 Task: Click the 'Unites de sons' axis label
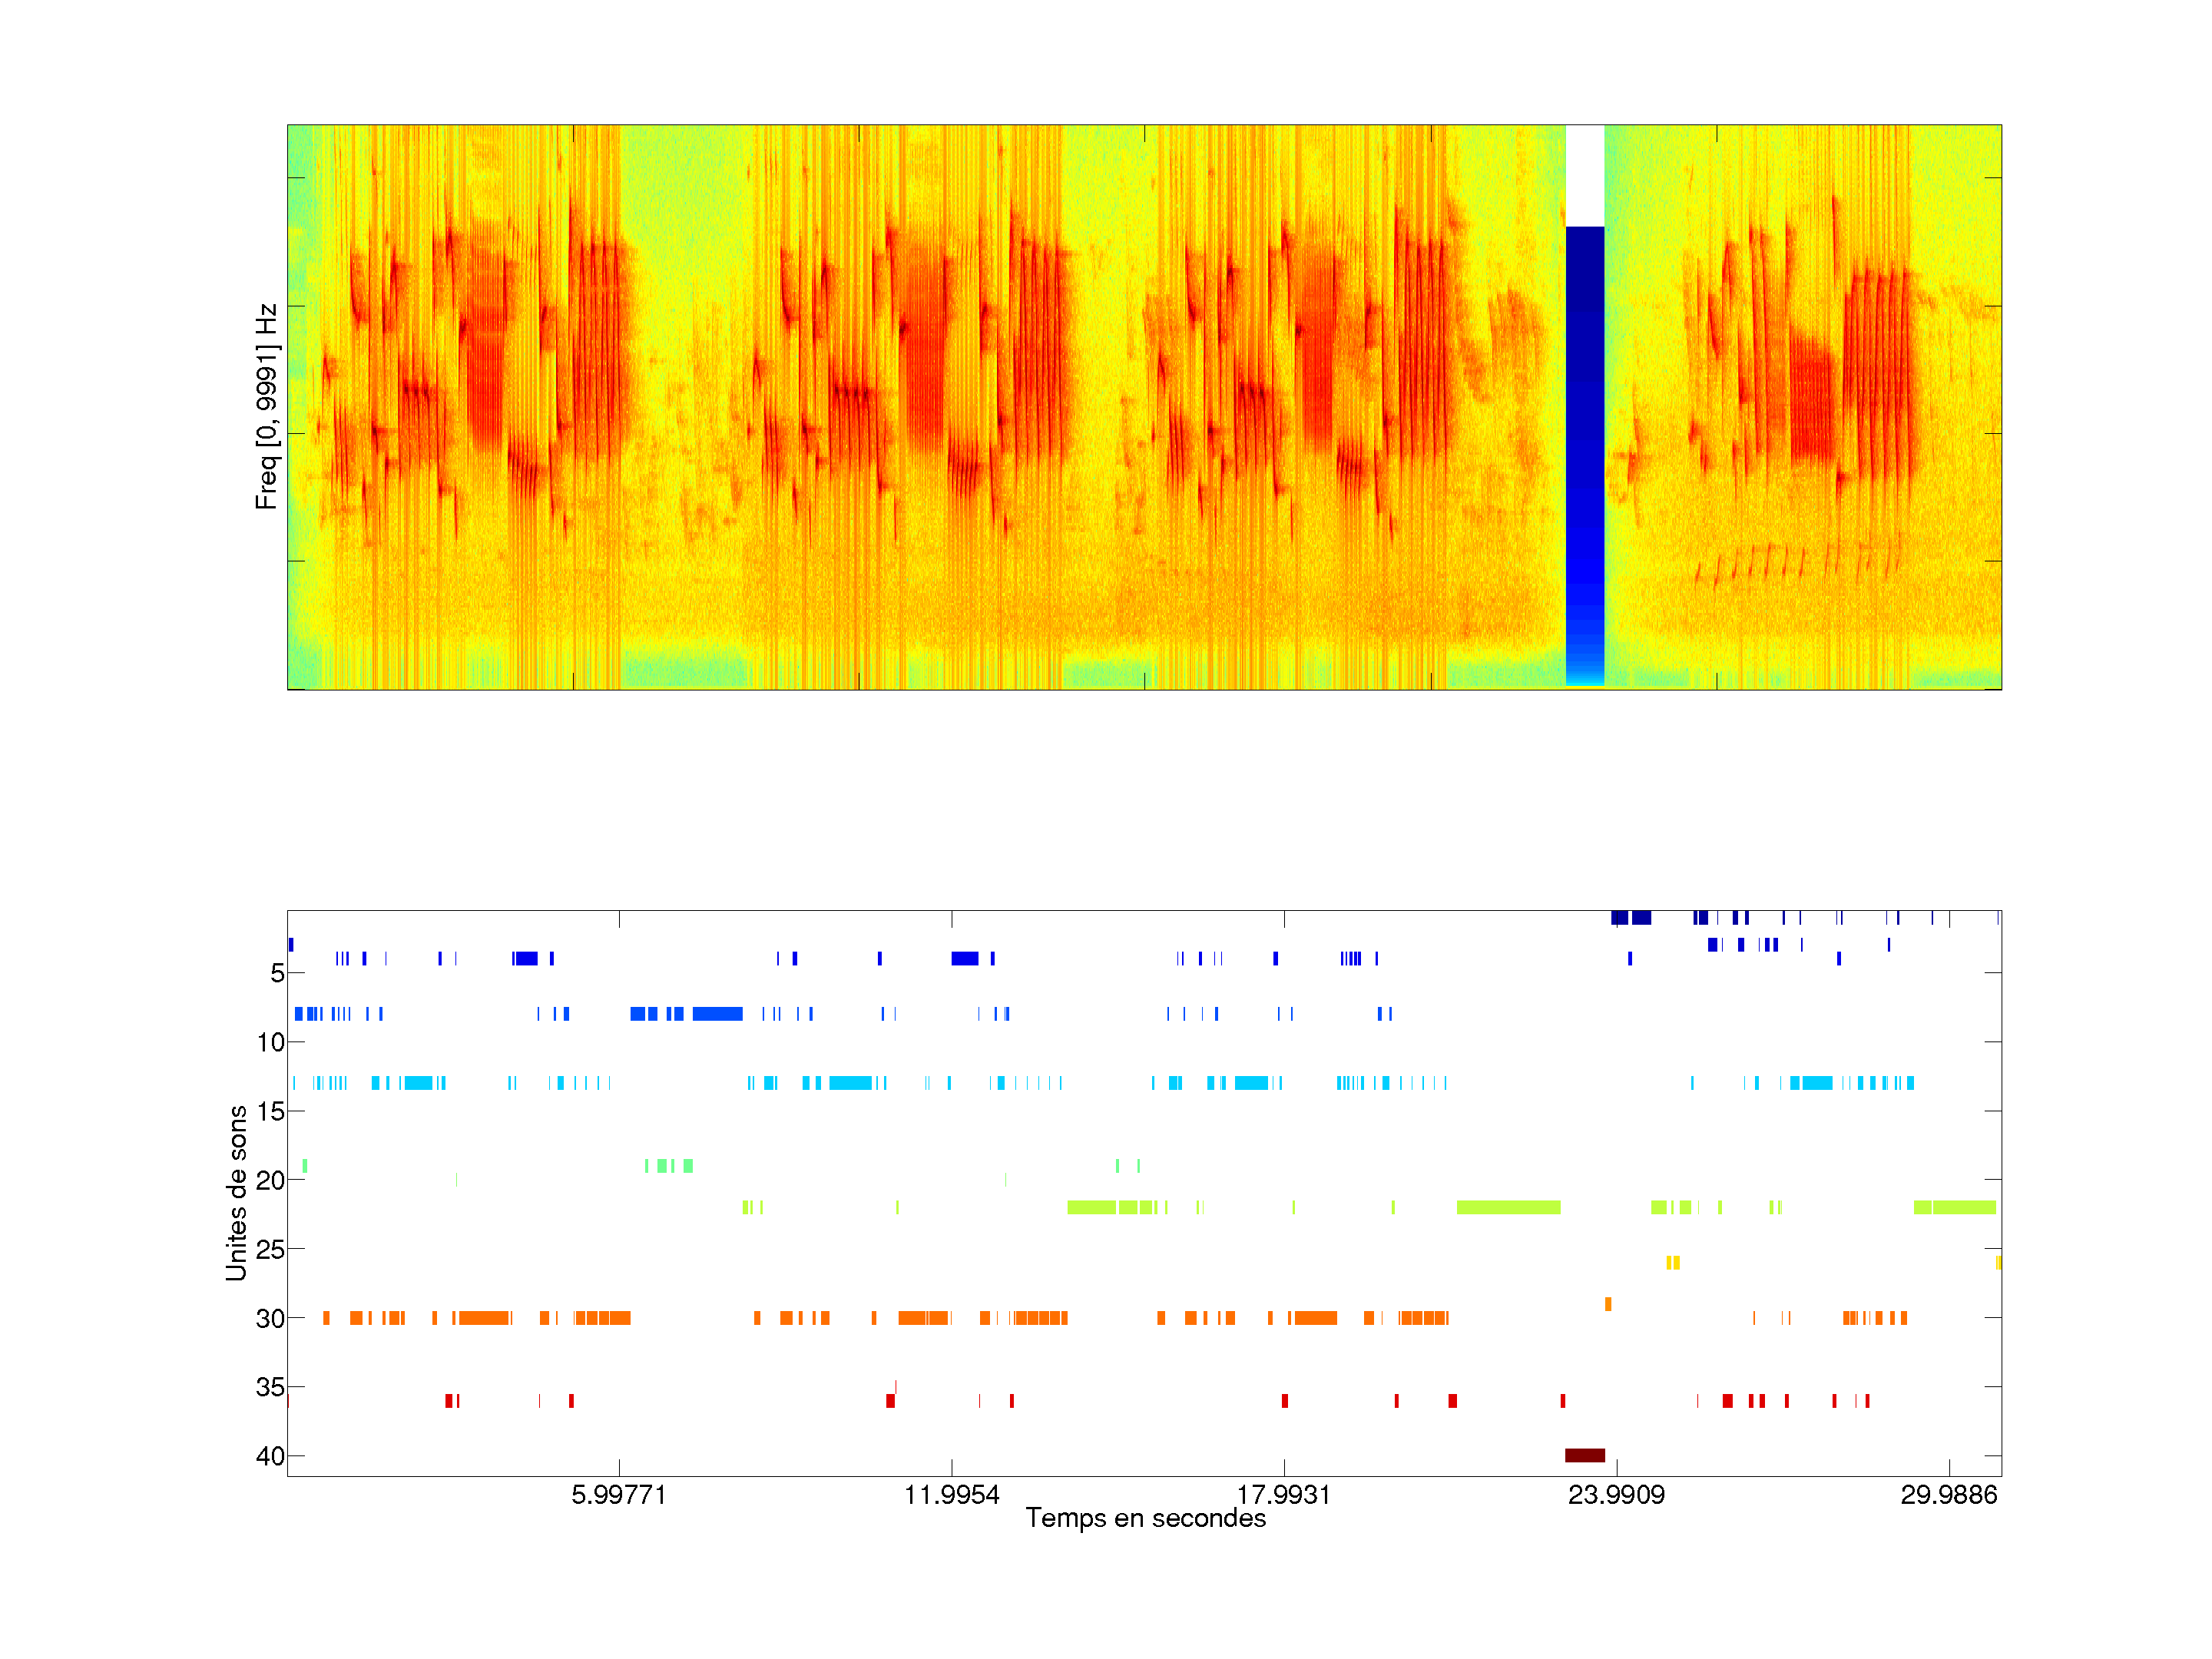237,1192
